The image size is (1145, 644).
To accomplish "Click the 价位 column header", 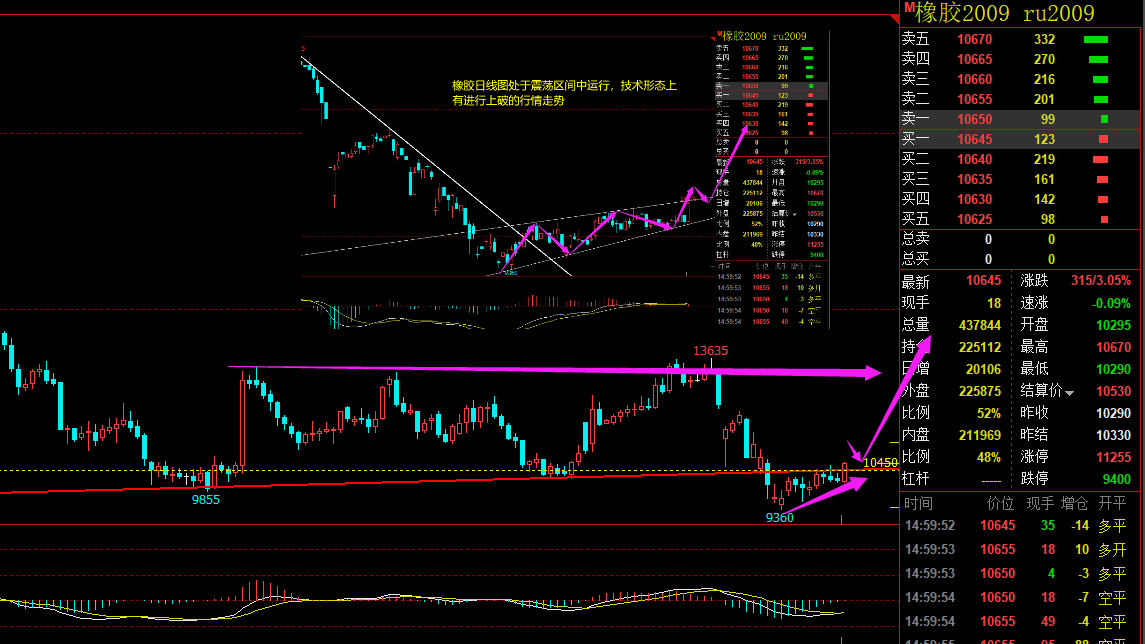I will [x=1000, y=503].
